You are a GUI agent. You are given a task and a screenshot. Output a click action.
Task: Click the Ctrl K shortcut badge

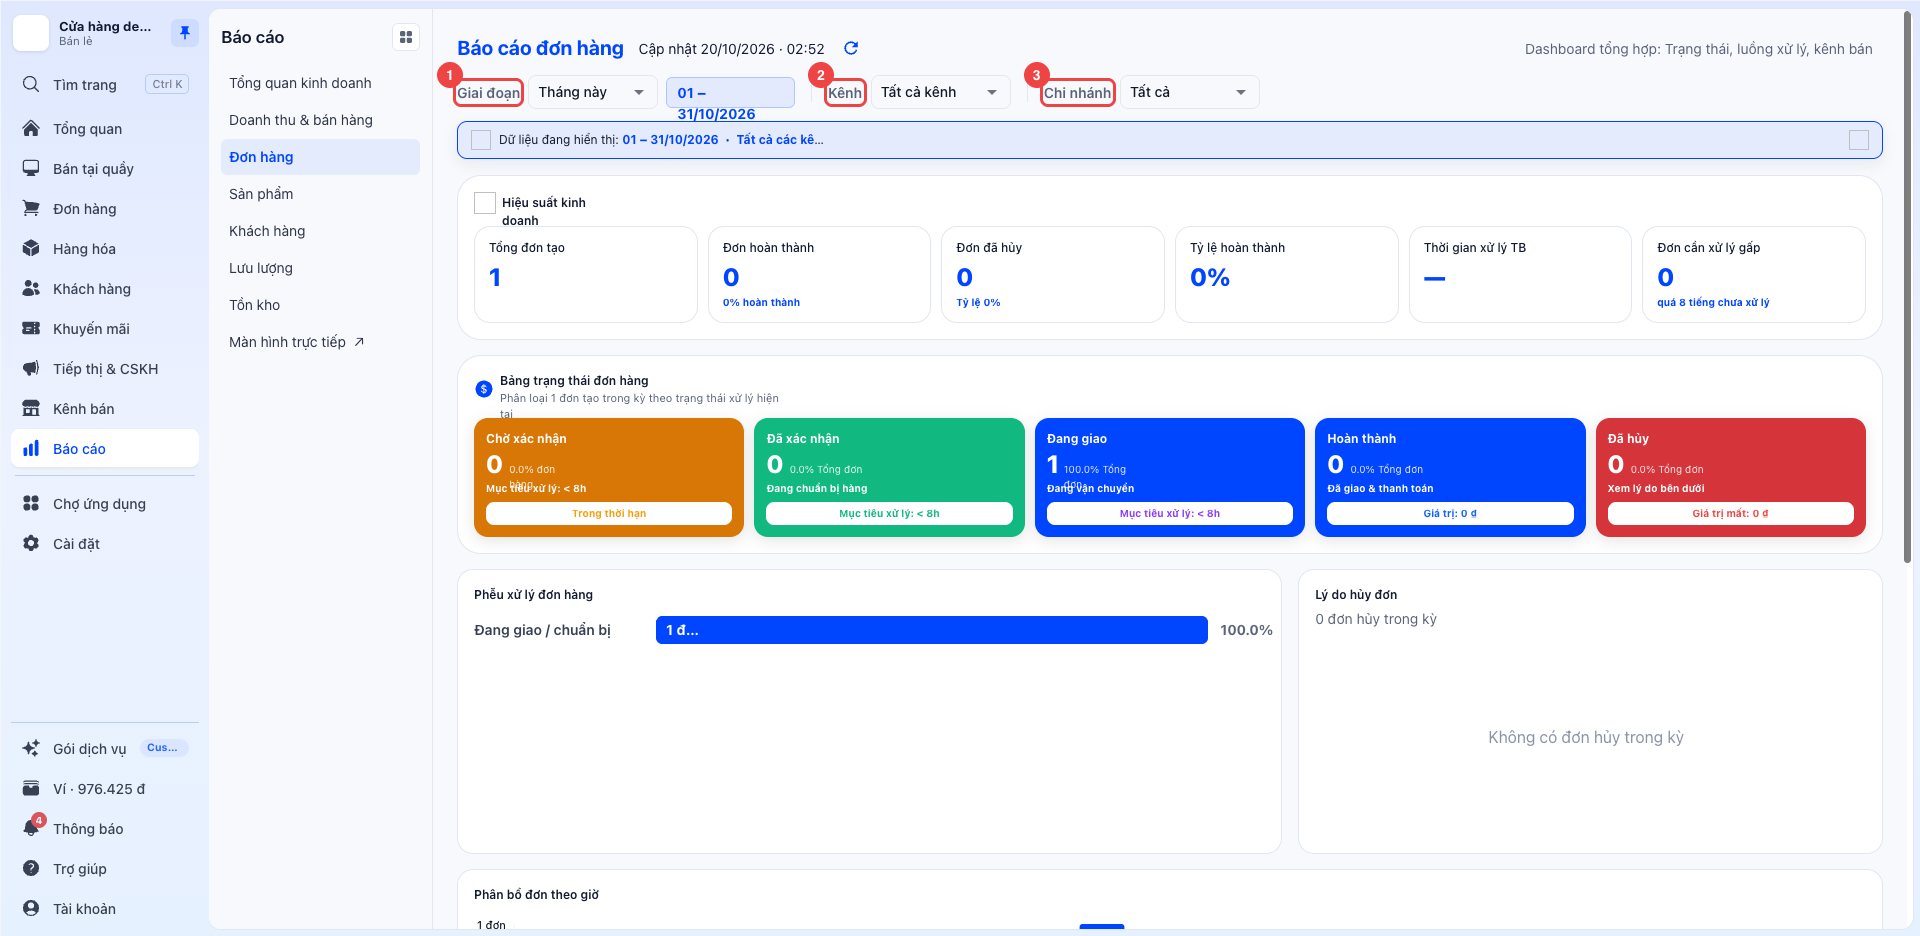point(167,85)
